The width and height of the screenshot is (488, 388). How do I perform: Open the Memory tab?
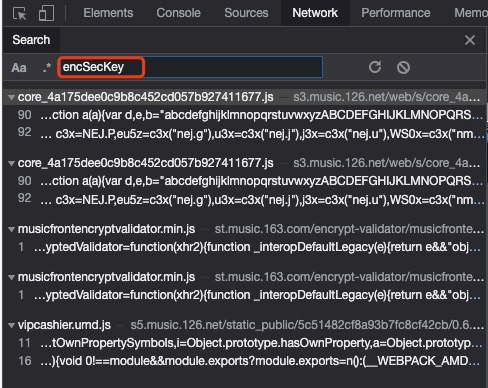click(470, 13)
